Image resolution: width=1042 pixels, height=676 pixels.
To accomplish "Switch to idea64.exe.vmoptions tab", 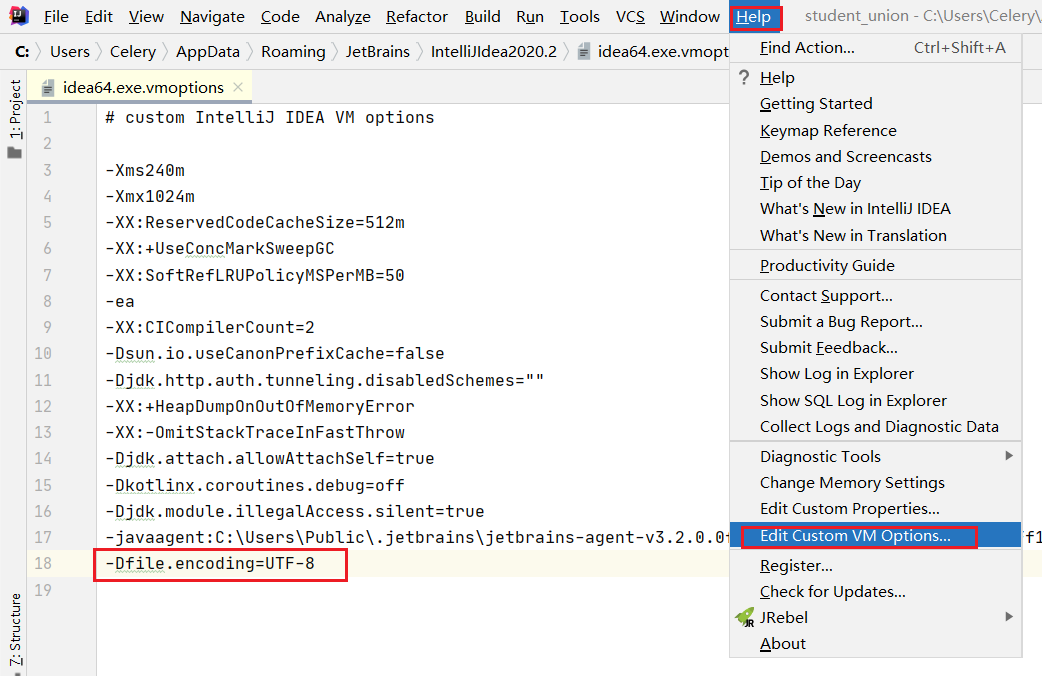I will (142, 87).
